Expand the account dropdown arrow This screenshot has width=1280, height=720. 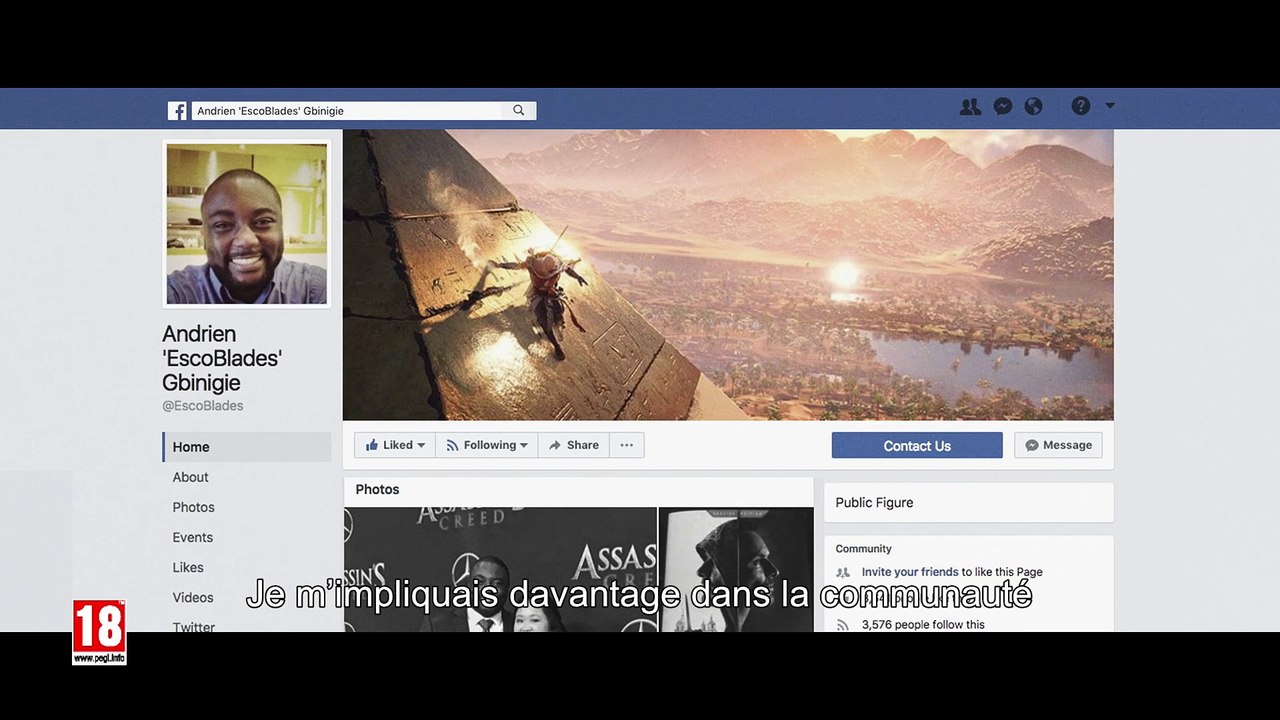[1109, 105]
